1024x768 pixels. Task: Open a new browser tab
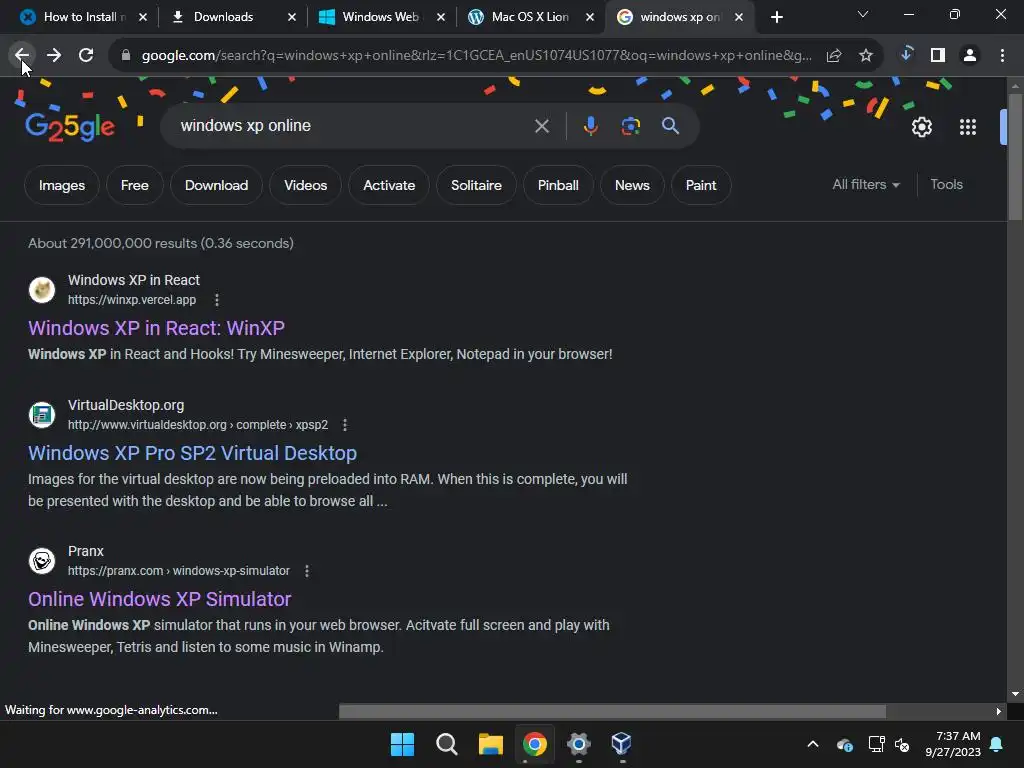(x=776, y=18)
